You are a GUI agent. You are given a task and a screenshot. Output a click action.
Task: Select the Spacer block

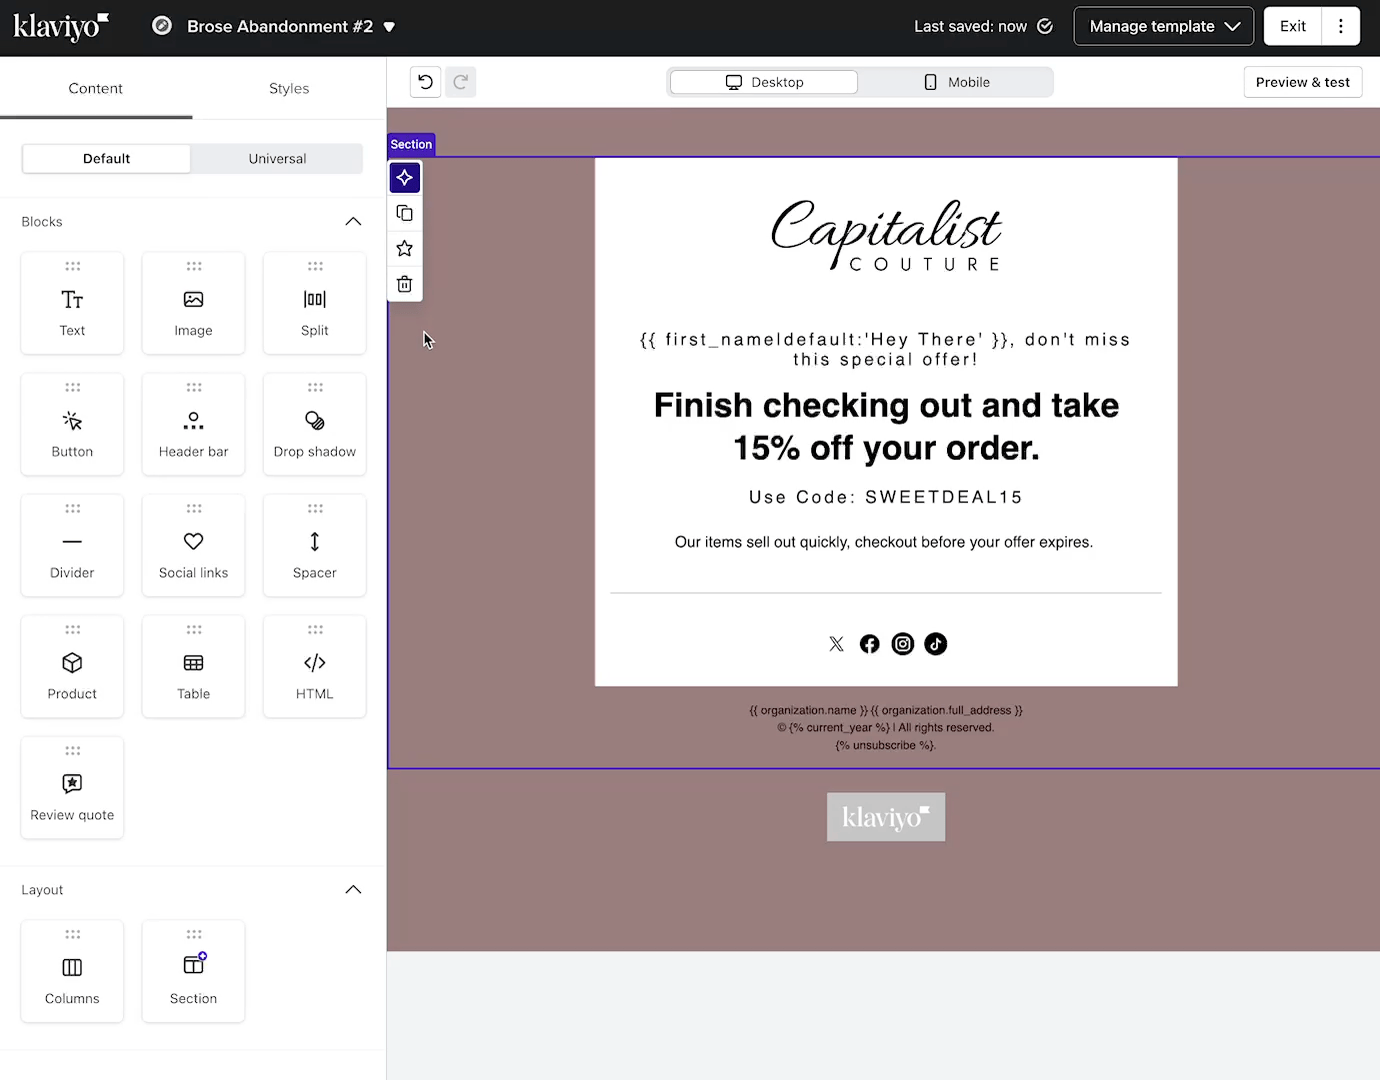pyautogui.click(x=314, y=545)
